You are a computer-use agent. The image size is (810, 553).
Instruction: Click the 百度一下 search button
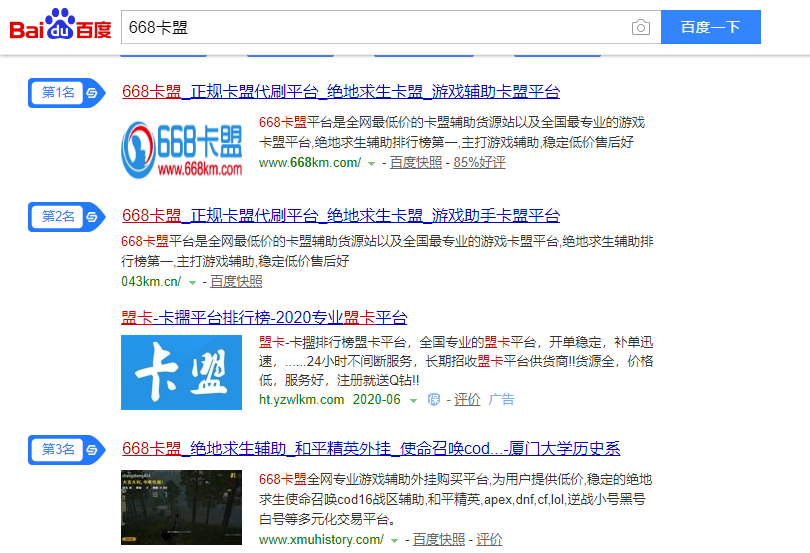point(711,27)
